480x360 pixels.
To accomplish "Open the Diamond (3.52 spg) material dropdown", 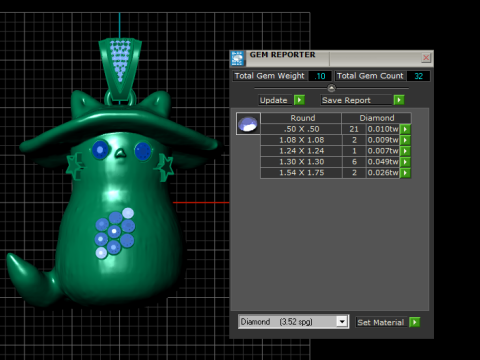I will [342, 322].
